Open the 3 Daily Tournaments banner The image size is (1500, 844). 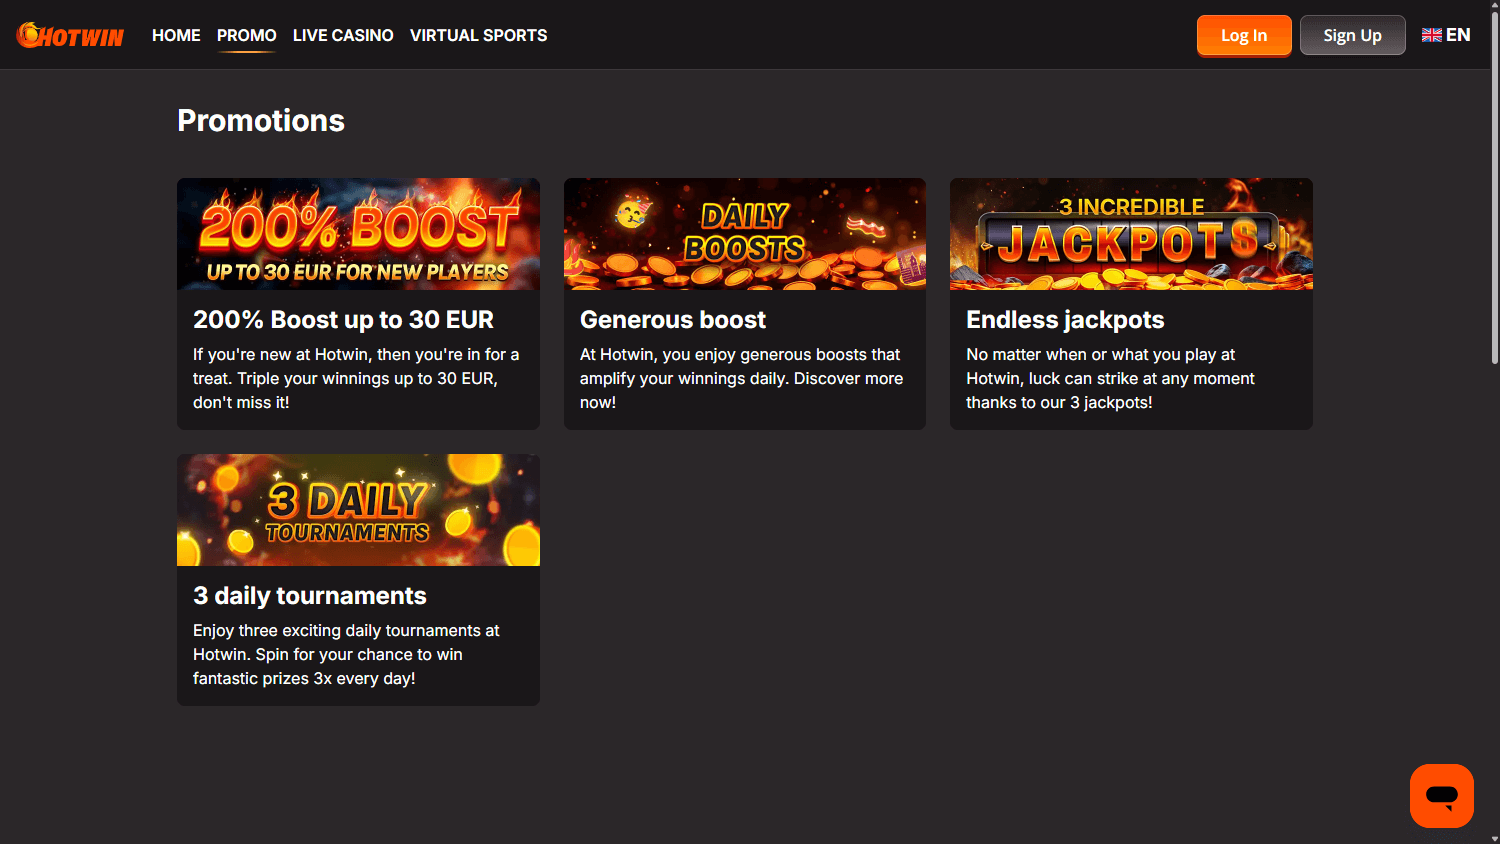(x=358, y=510)
